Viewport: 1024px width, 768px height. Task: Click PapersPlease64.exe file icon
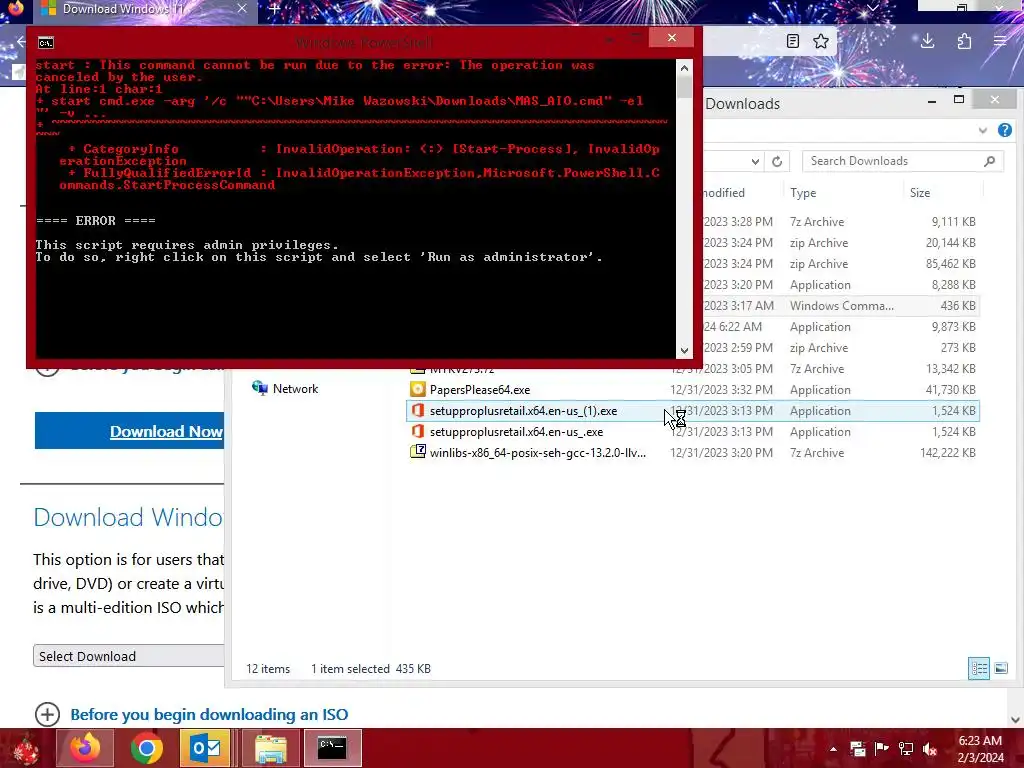pos(417,389)
